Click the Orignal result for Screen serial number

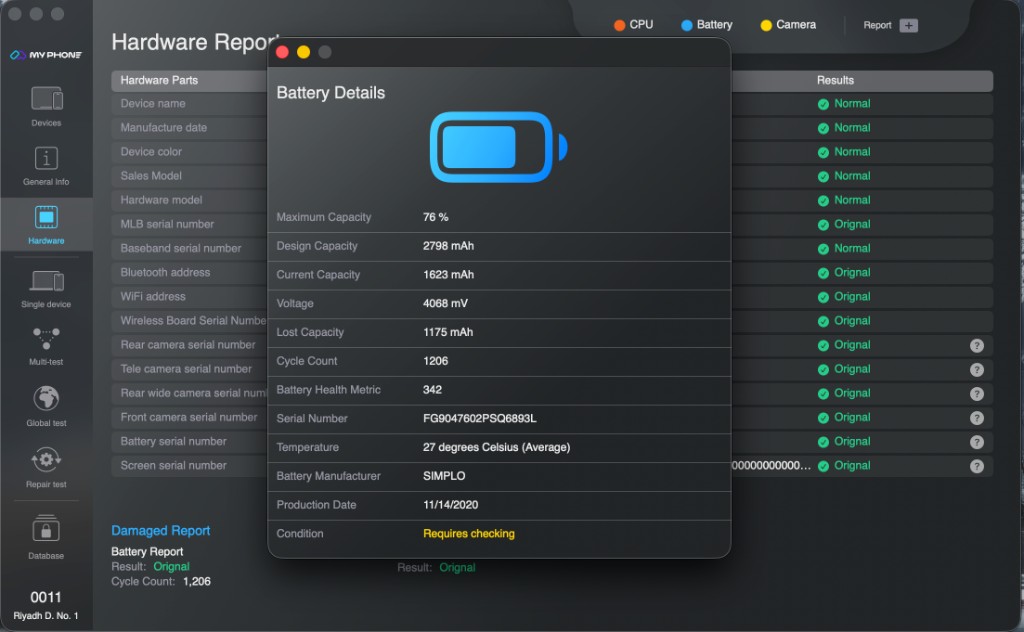[x=852, y=466]
